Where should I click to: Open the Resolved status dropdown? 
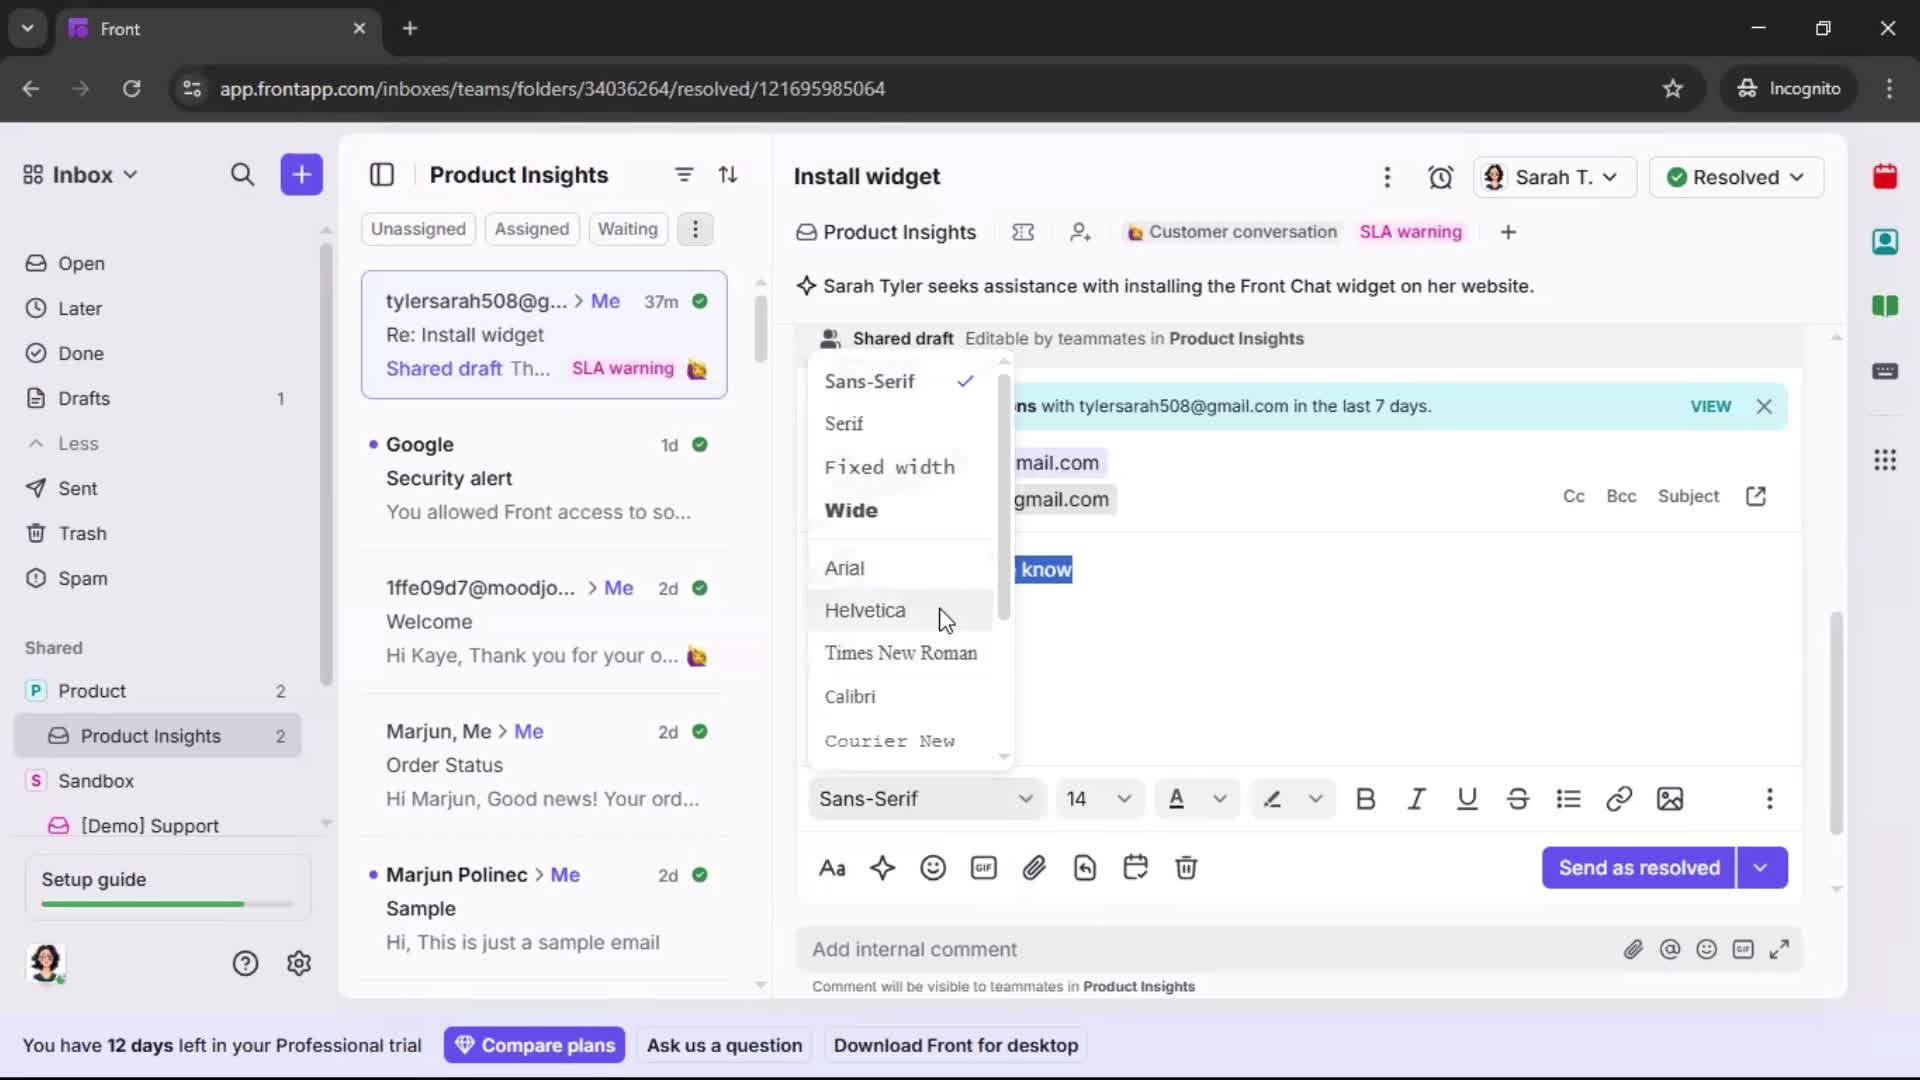click(x=1736, y=177)
